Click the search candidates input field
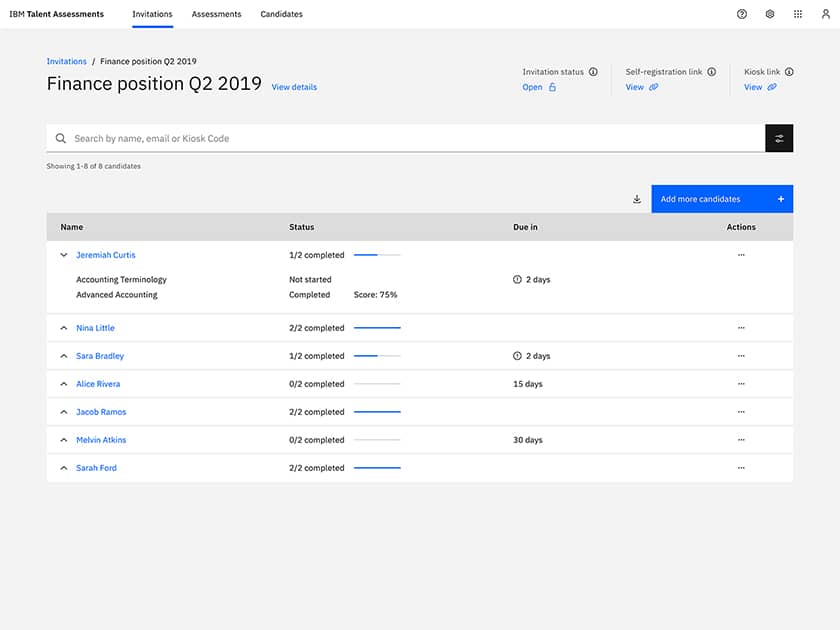 click(300, 138)
